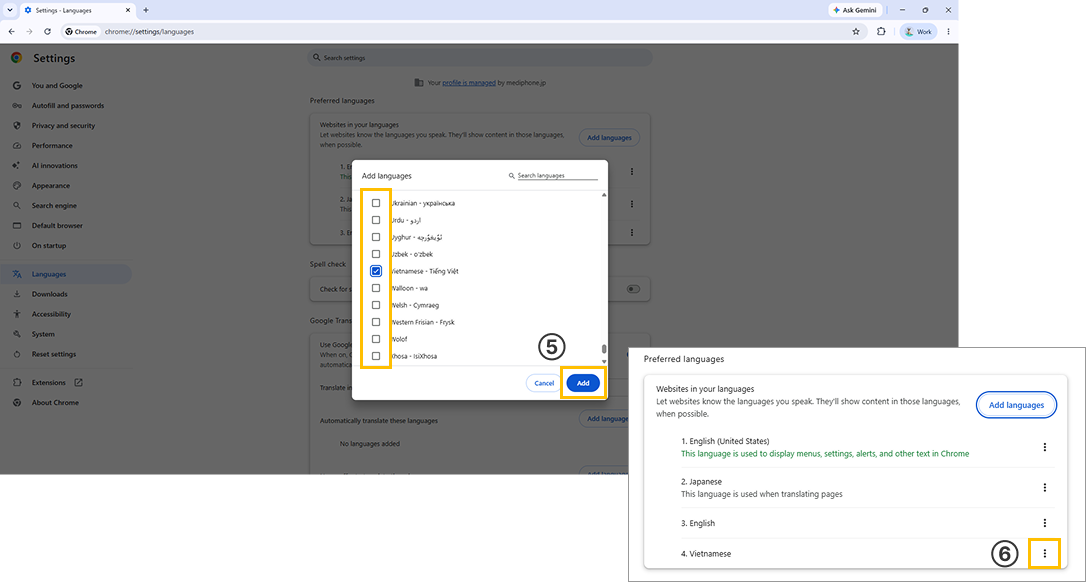Check the Welsh language checkbox
This screenshot has height=582, width=1086.
tap(376, 305)
